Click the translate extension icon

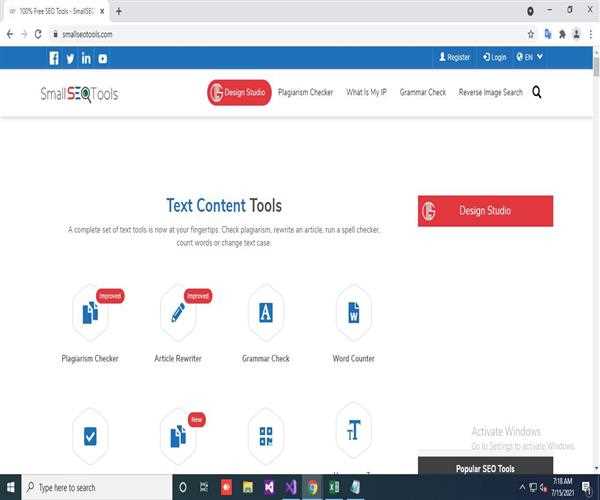point(548,34)
